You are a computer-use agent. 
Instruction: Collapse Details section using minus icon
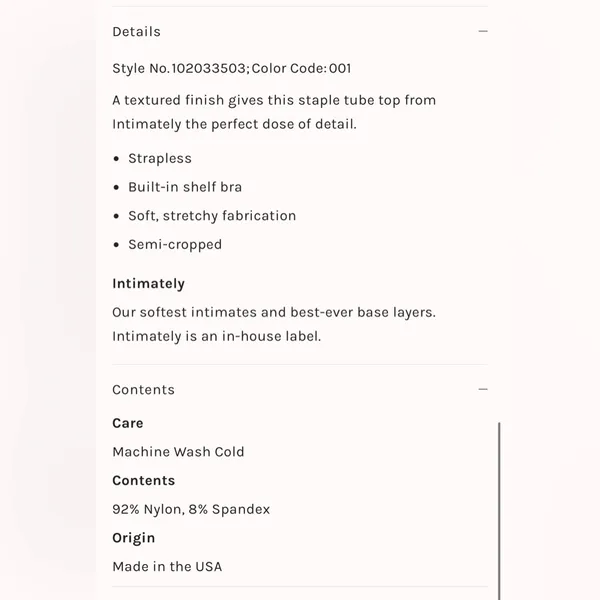[483, 31]
